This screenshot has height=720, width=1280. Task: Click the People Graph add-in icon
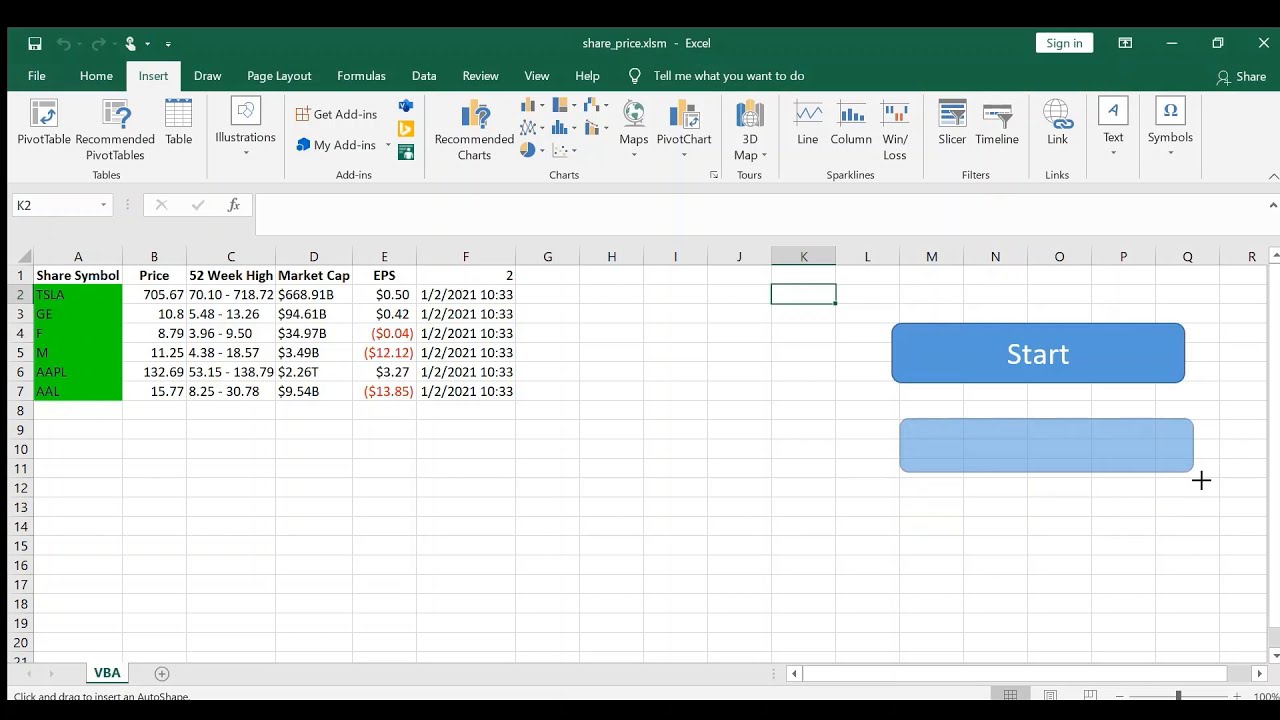pos(406,152)
